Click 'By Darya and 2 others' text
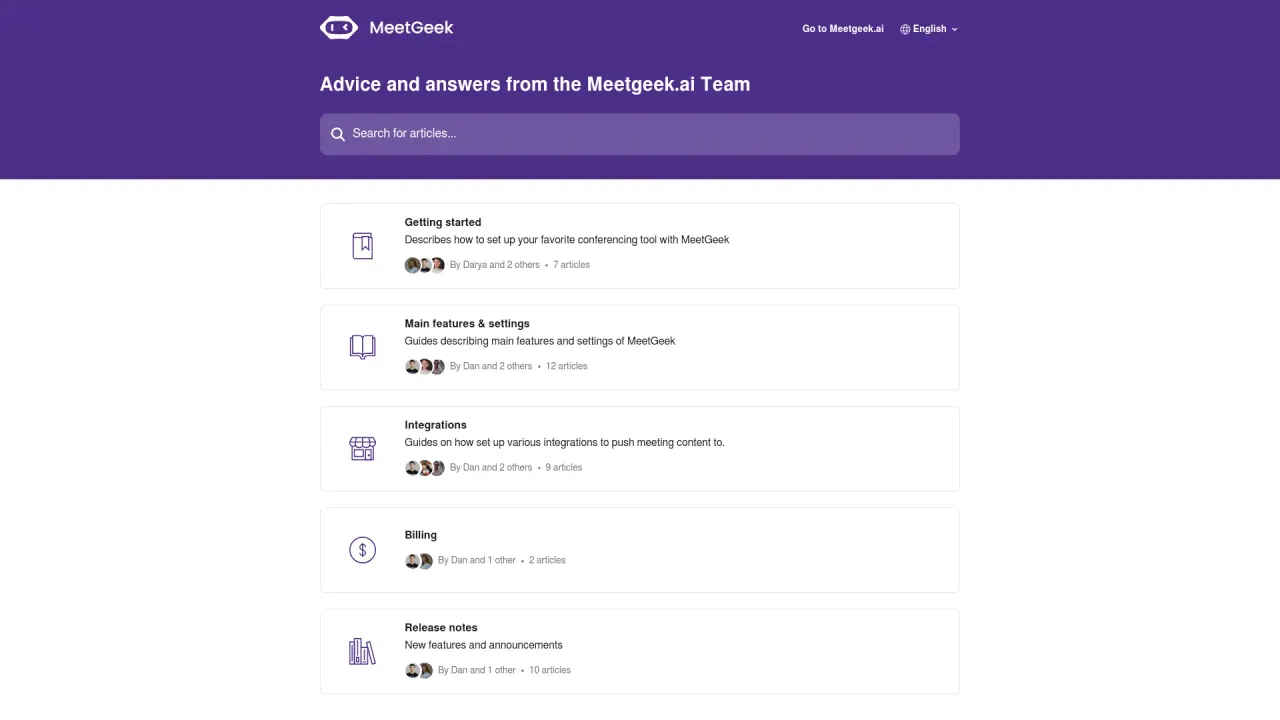1280x720 pixels. 495,265
